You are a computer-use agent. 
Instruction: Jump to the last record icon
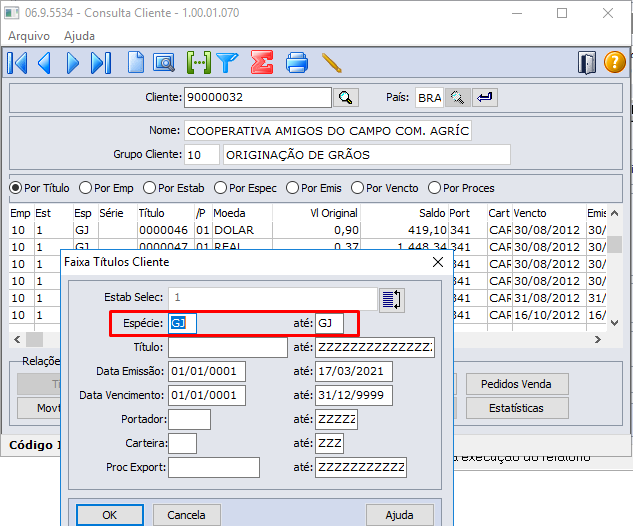pos(101,63)
